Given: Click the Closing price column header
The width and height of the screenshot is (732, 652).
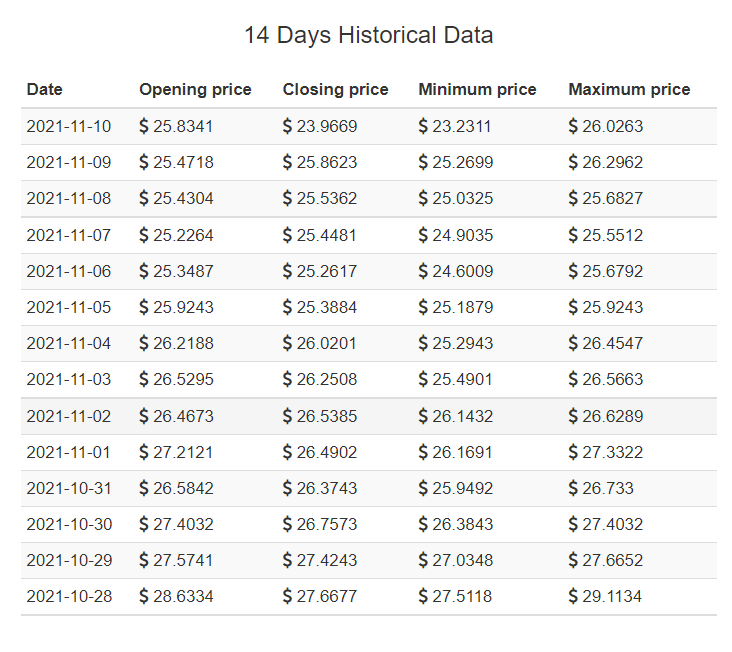Looking at the screenshot, I should (x=335, y=90).
